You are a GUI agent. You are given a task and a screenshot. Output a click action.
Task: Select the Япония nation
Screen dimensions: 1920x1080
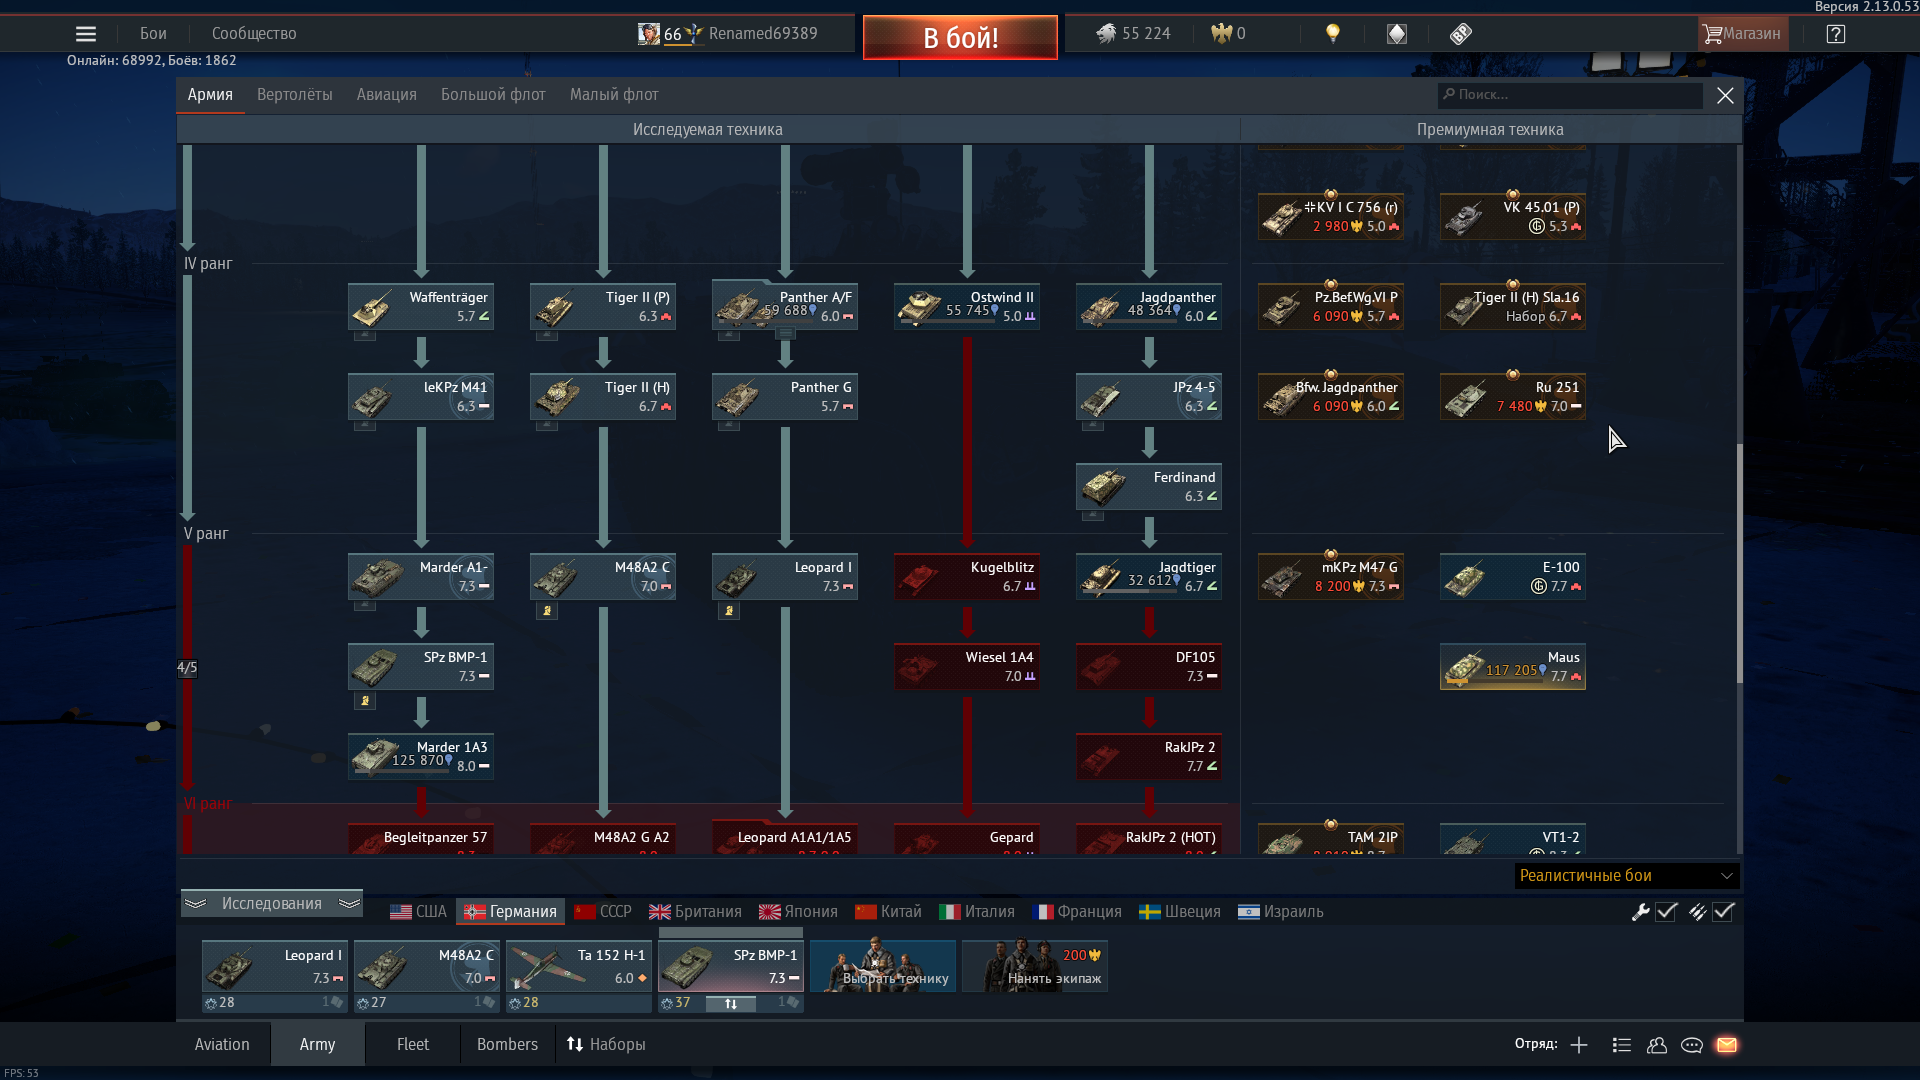(798, 912)
